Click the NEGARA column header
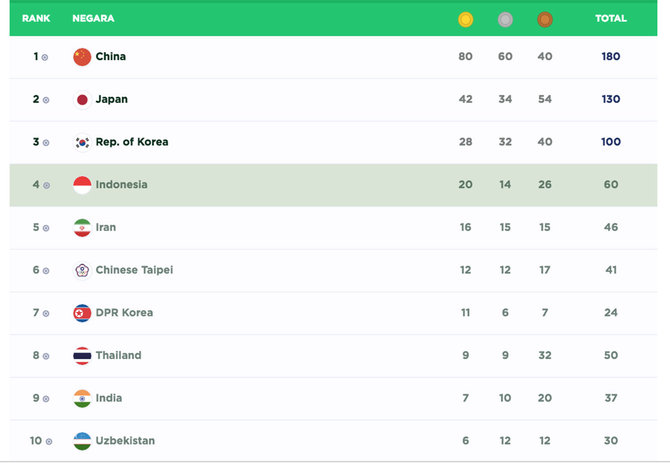 [x=93, y=18]
